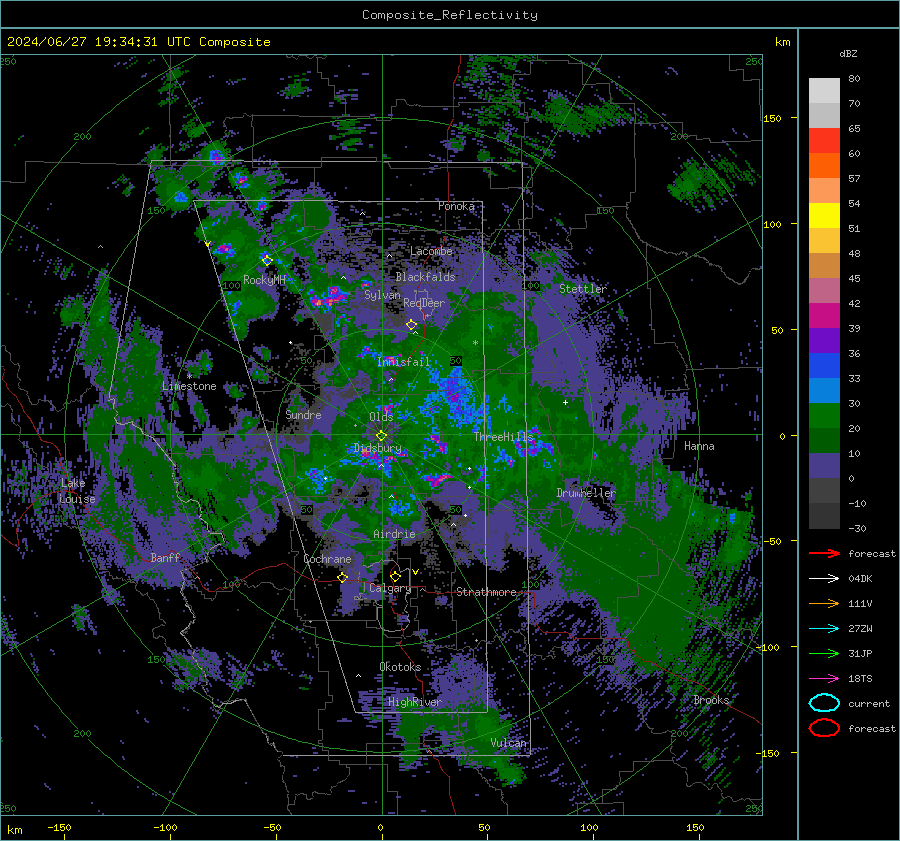
Task: Click the Vulcan city label
Action: click(509, 743)
